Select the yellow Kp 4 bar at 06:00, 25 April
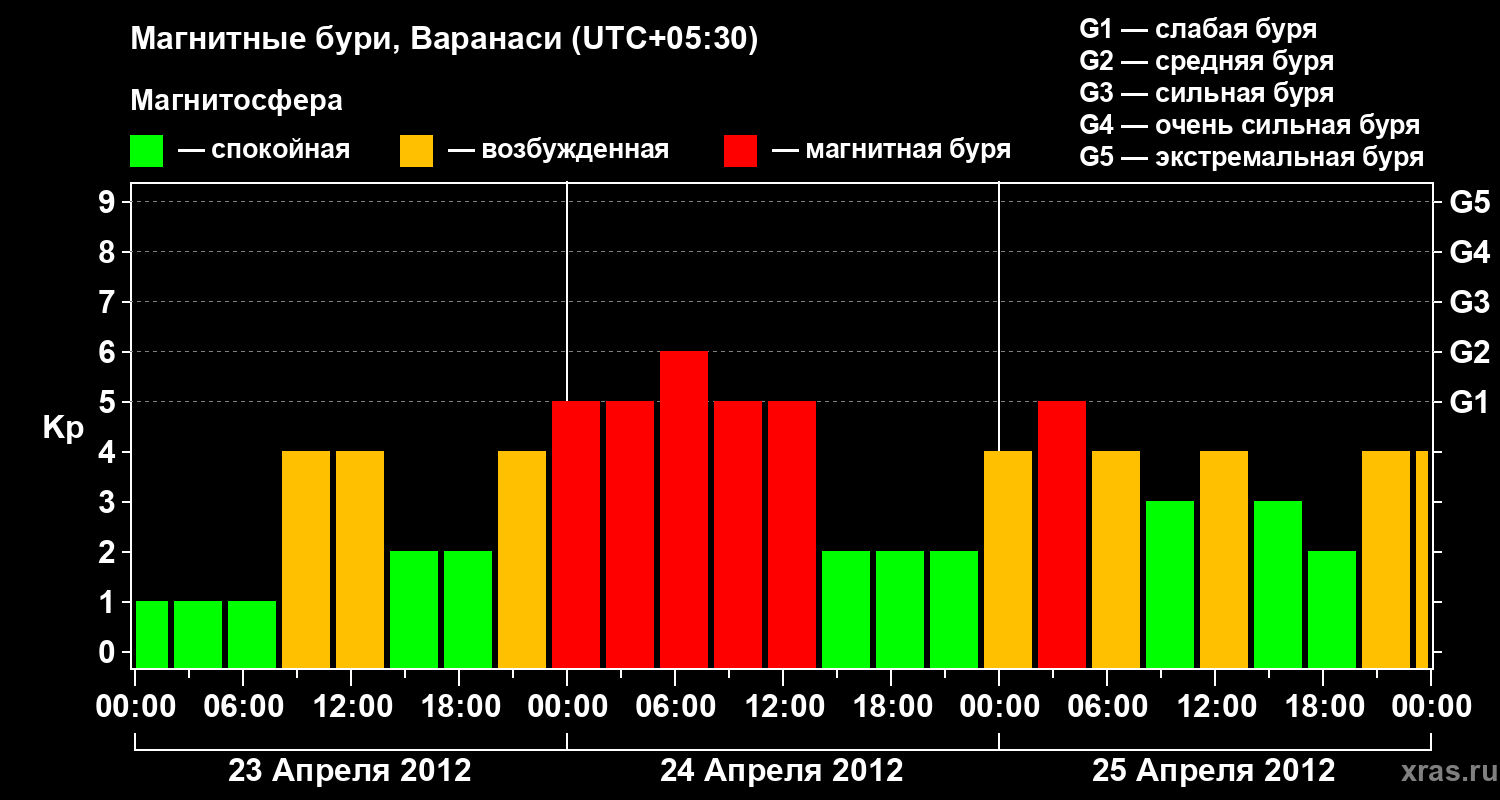Image resolution: width=1500 pixels, height=800 pixels. (x=1116, y=560)
